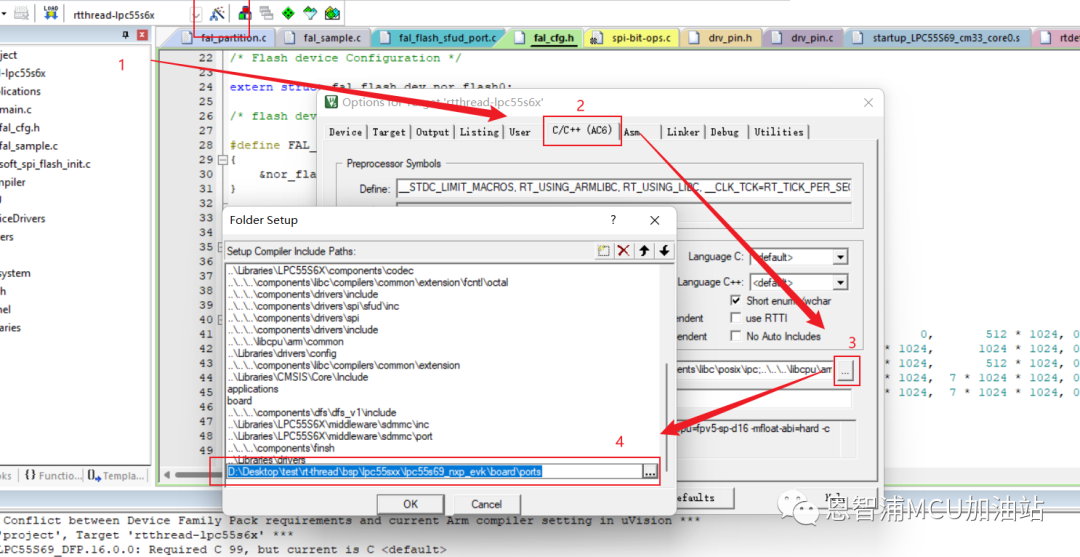Switch to the Listing tab
The height and width of the screenshot is (557, 1080).
479,132
